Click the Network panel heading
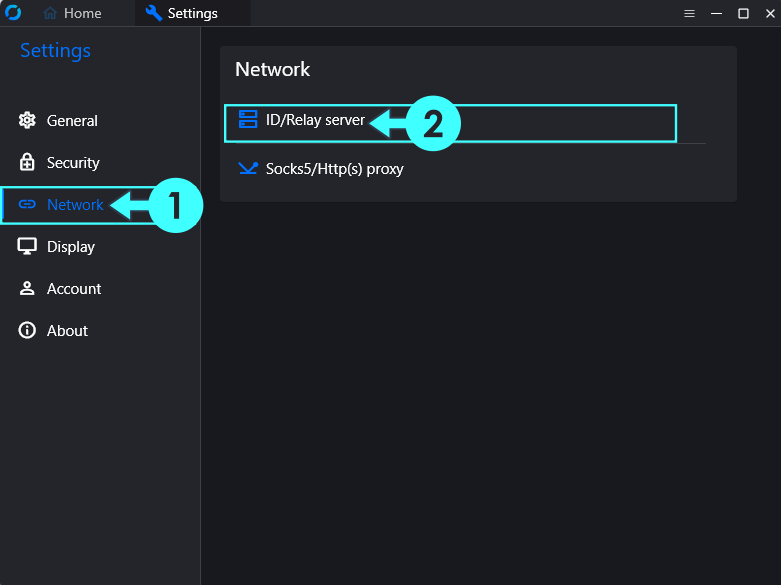This screenshot has height=585, width=781. [x=272, y=69]
